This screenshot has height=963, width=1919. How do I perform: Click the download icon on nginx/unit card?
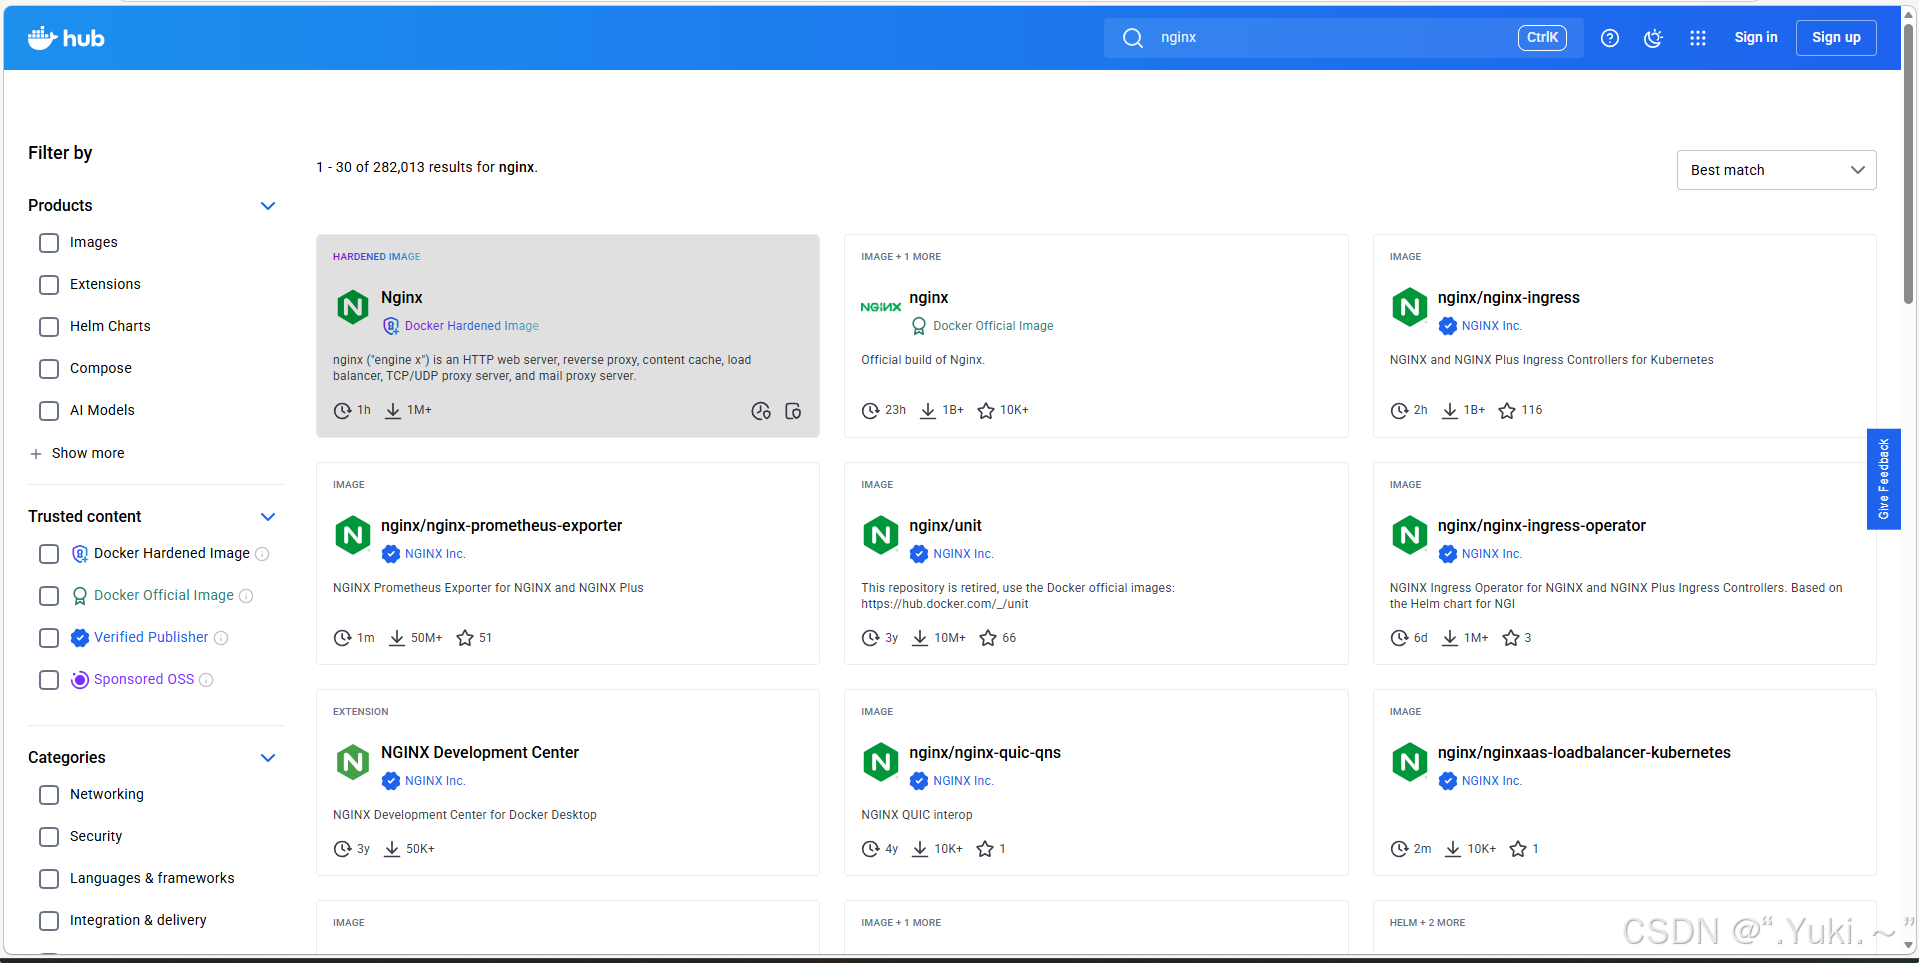919,638
